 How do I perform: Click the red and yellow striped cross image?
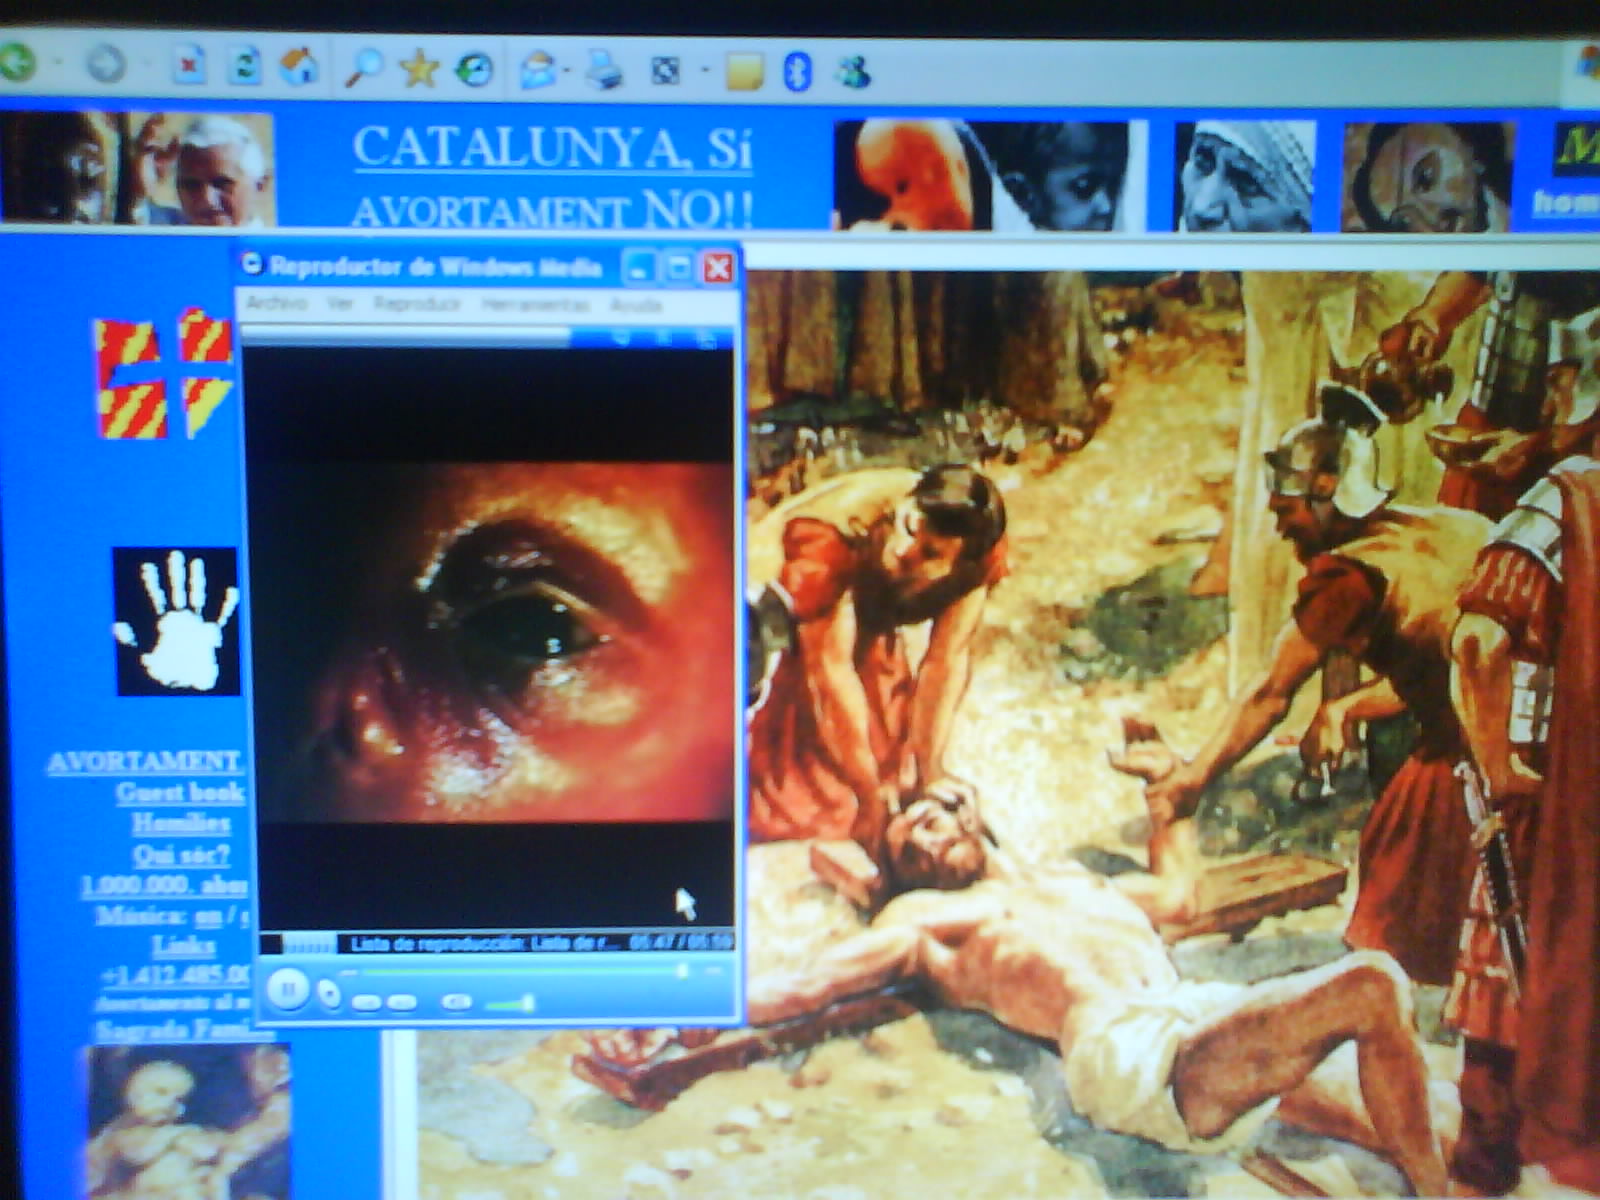point(164,376)
